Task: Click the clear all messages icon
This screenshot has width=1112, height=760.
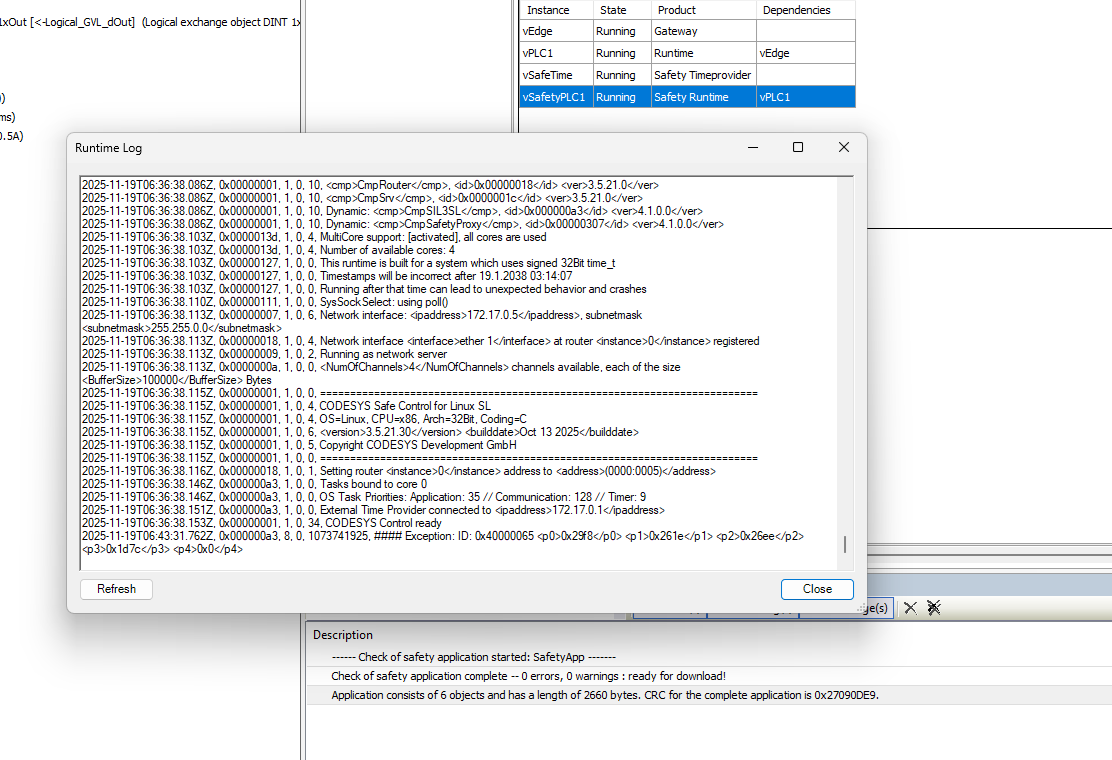Action: pos(933,607)
